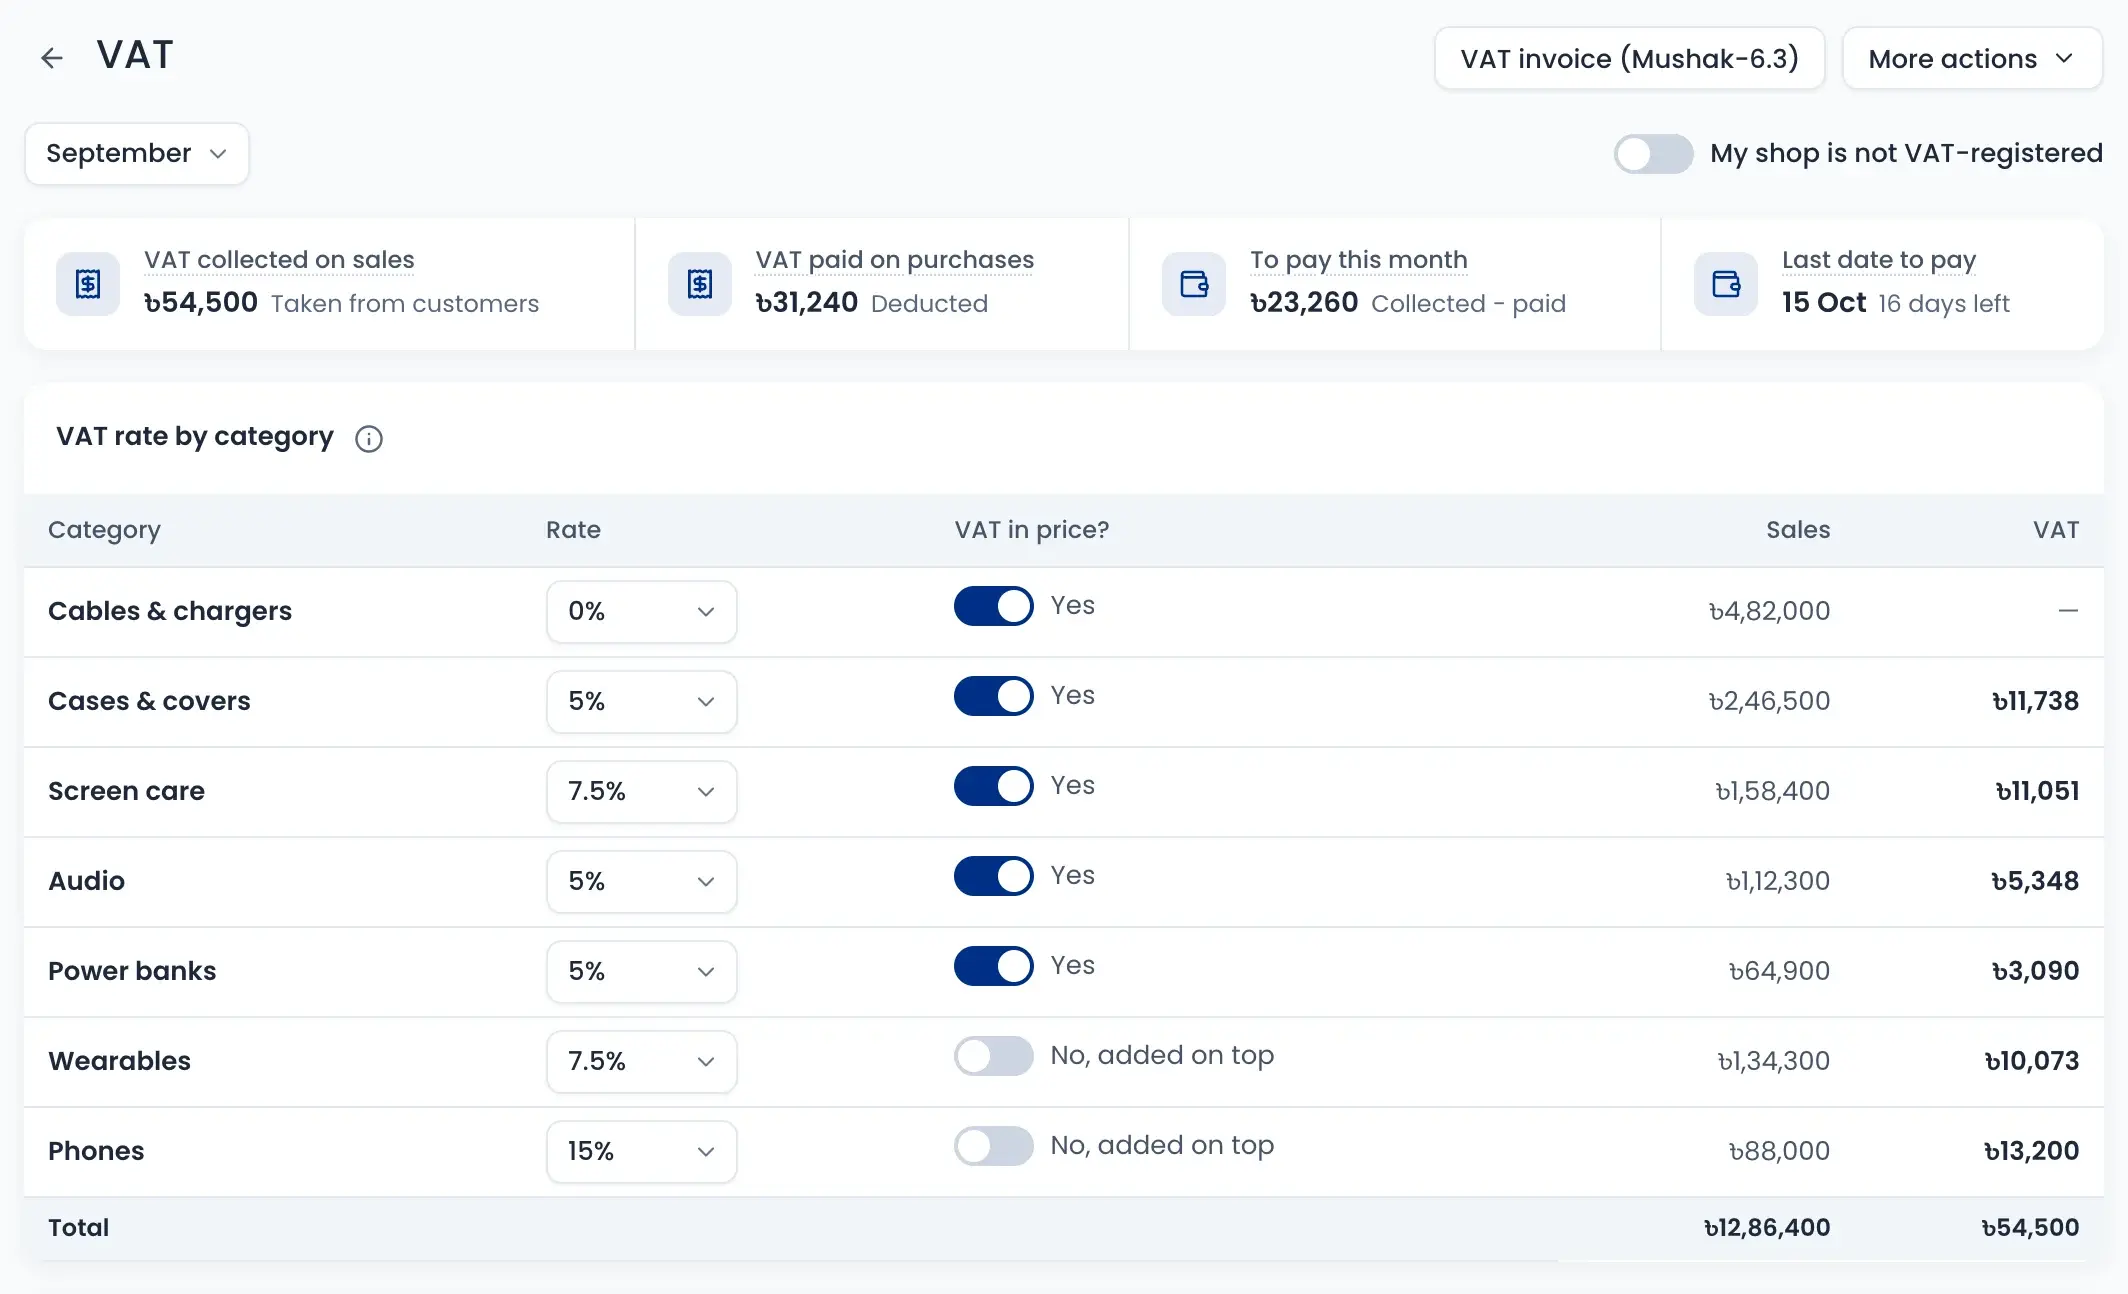Click the Last date to pay label
The width and height of the screenshot is (2128, 1294).
pyautogui.click(x=1879, y=260)
